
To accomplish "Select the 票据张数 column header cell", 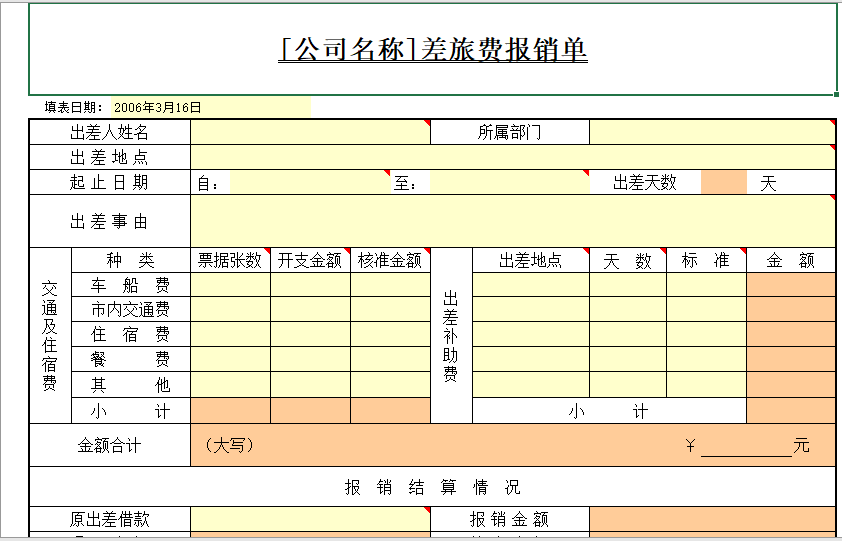I will tap(230, 260).
